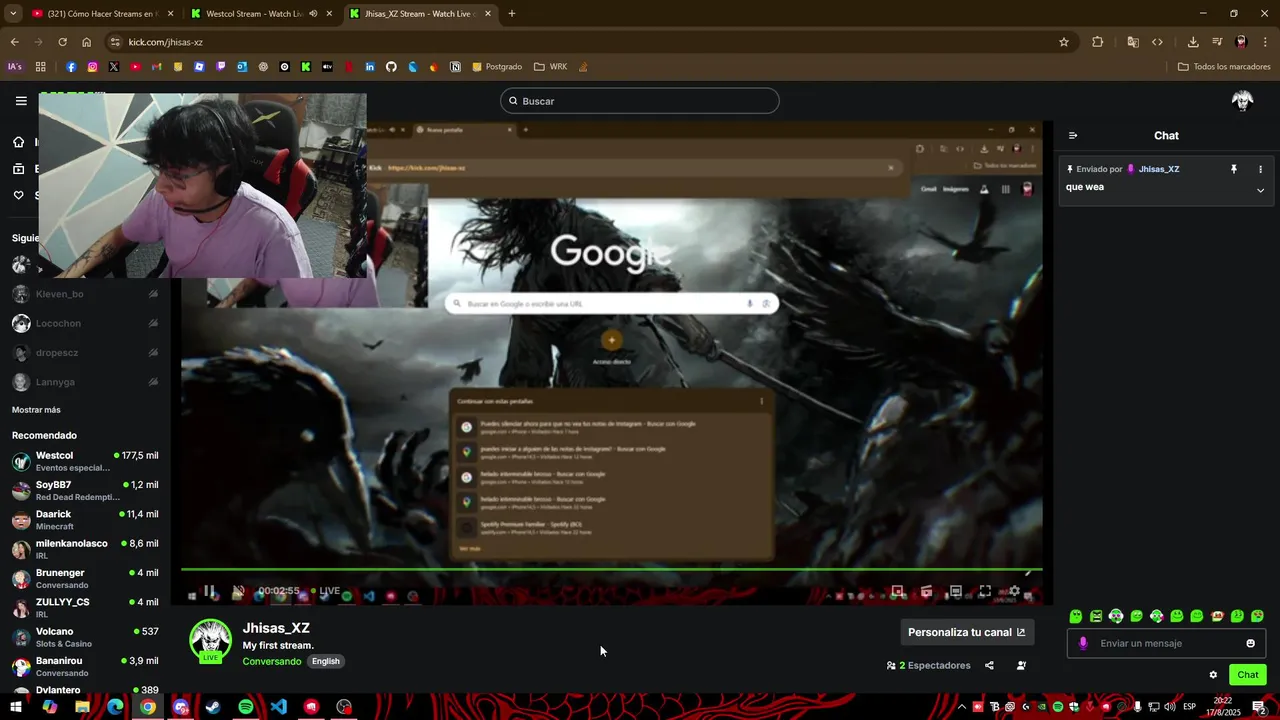Open moderator tools icon next to share

pos(1021,665)
